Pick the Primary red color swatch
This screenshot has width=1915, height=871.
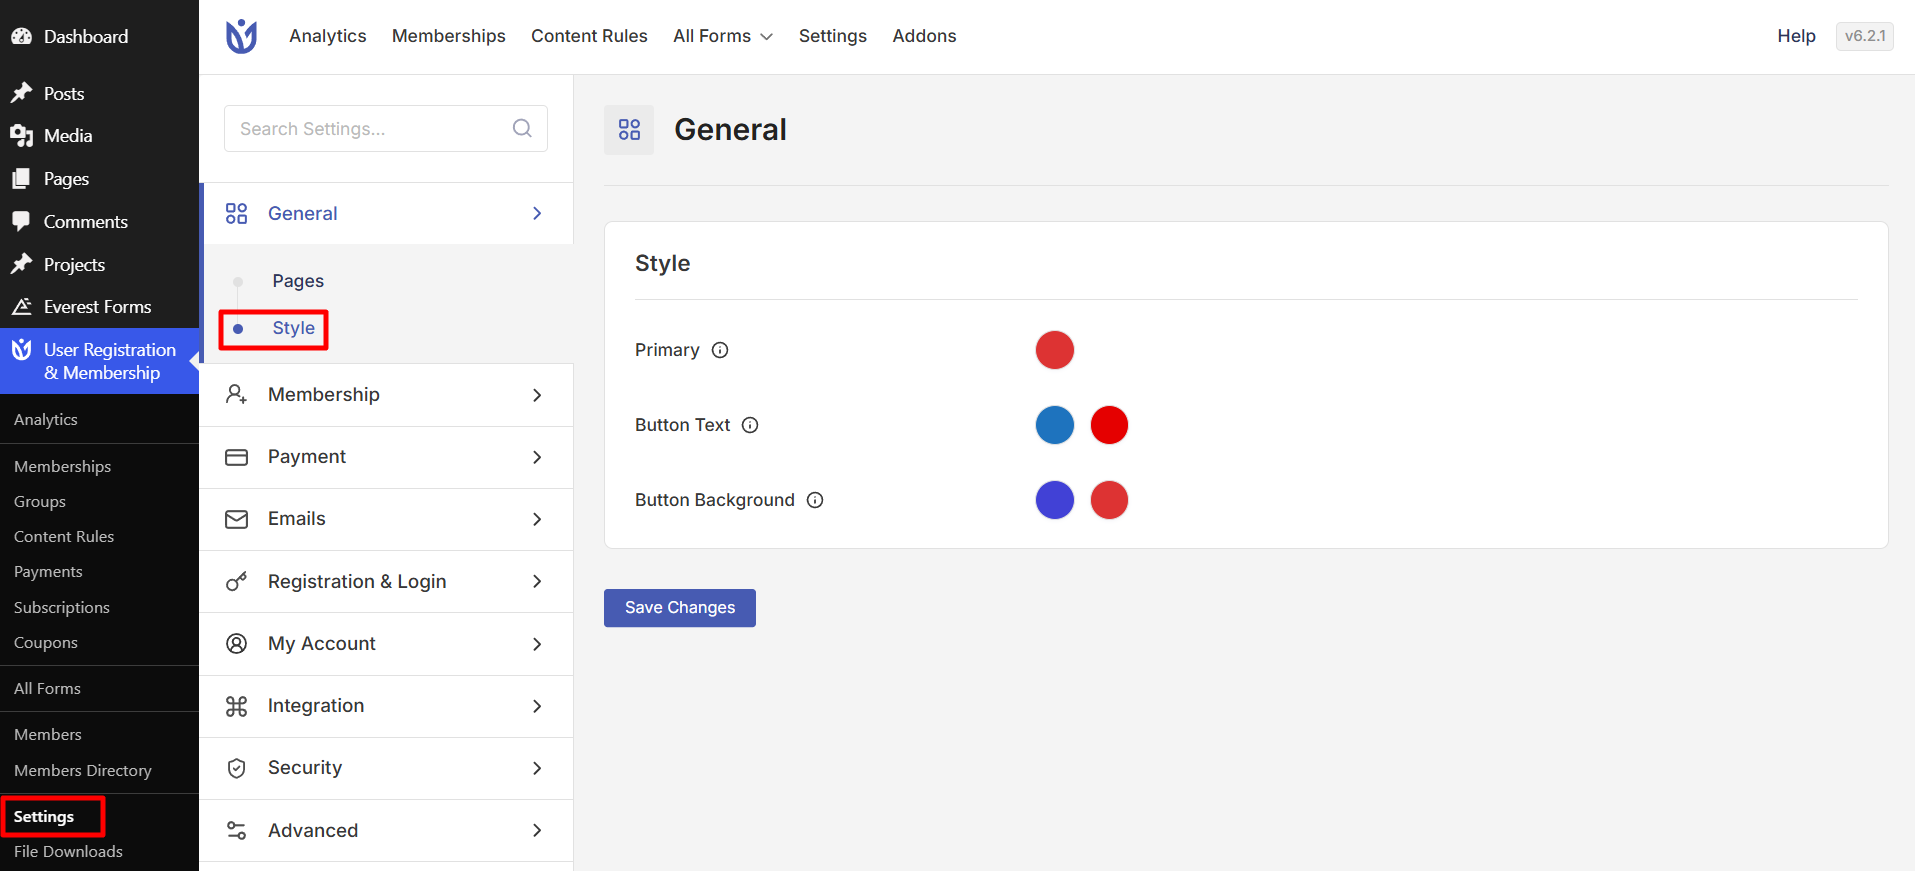coord(1055,350)
